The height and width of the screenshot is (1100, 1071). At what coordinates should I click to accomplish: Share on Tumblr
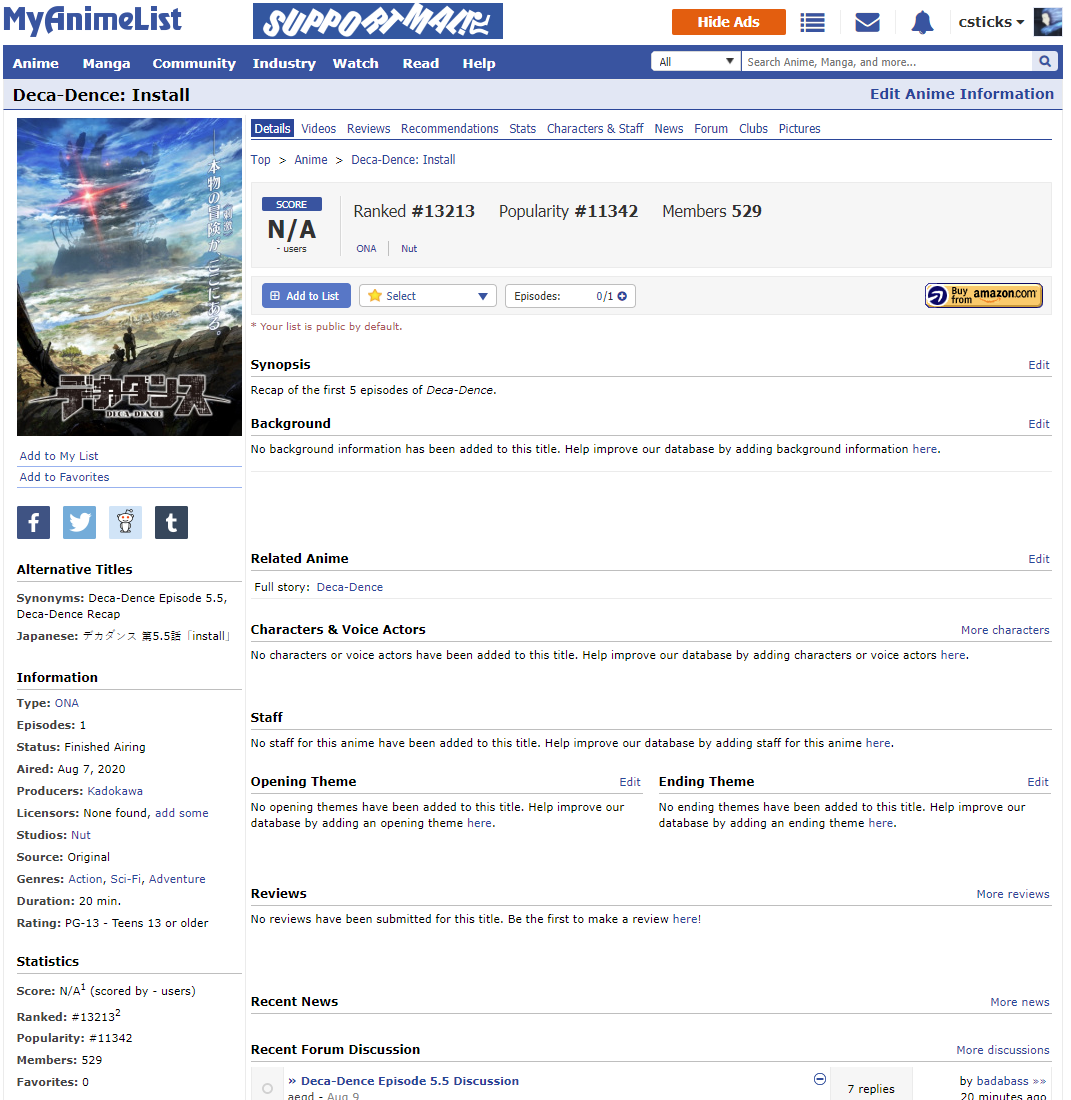click(171, 523)
